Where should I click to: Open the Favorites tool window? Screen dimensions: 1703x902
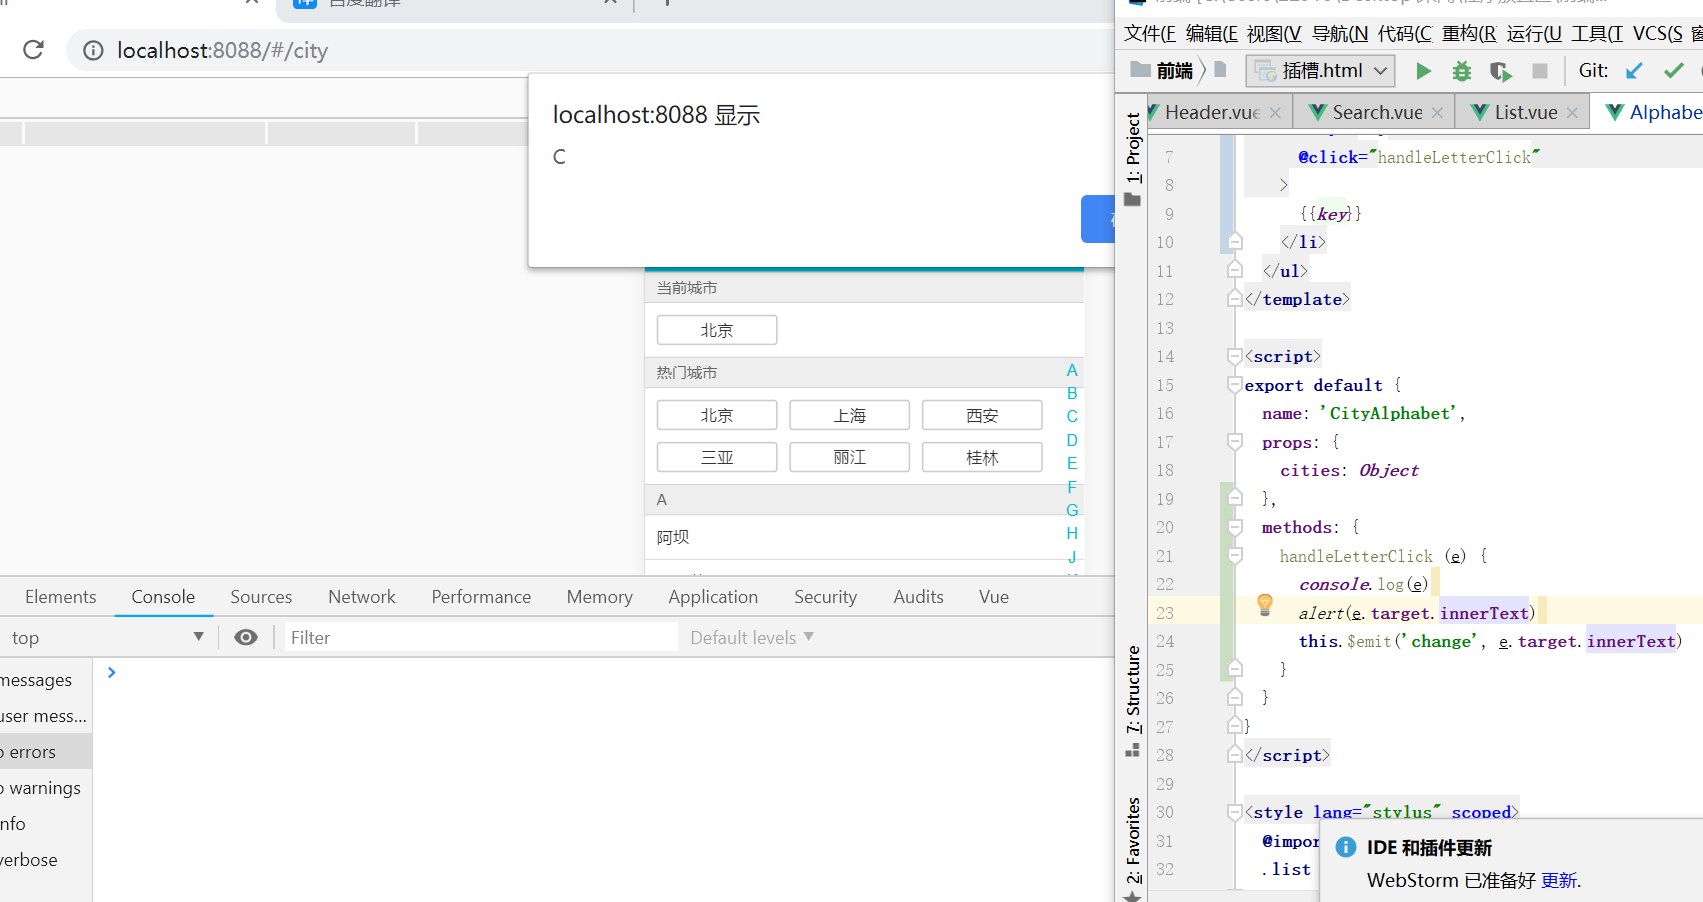1133,848
